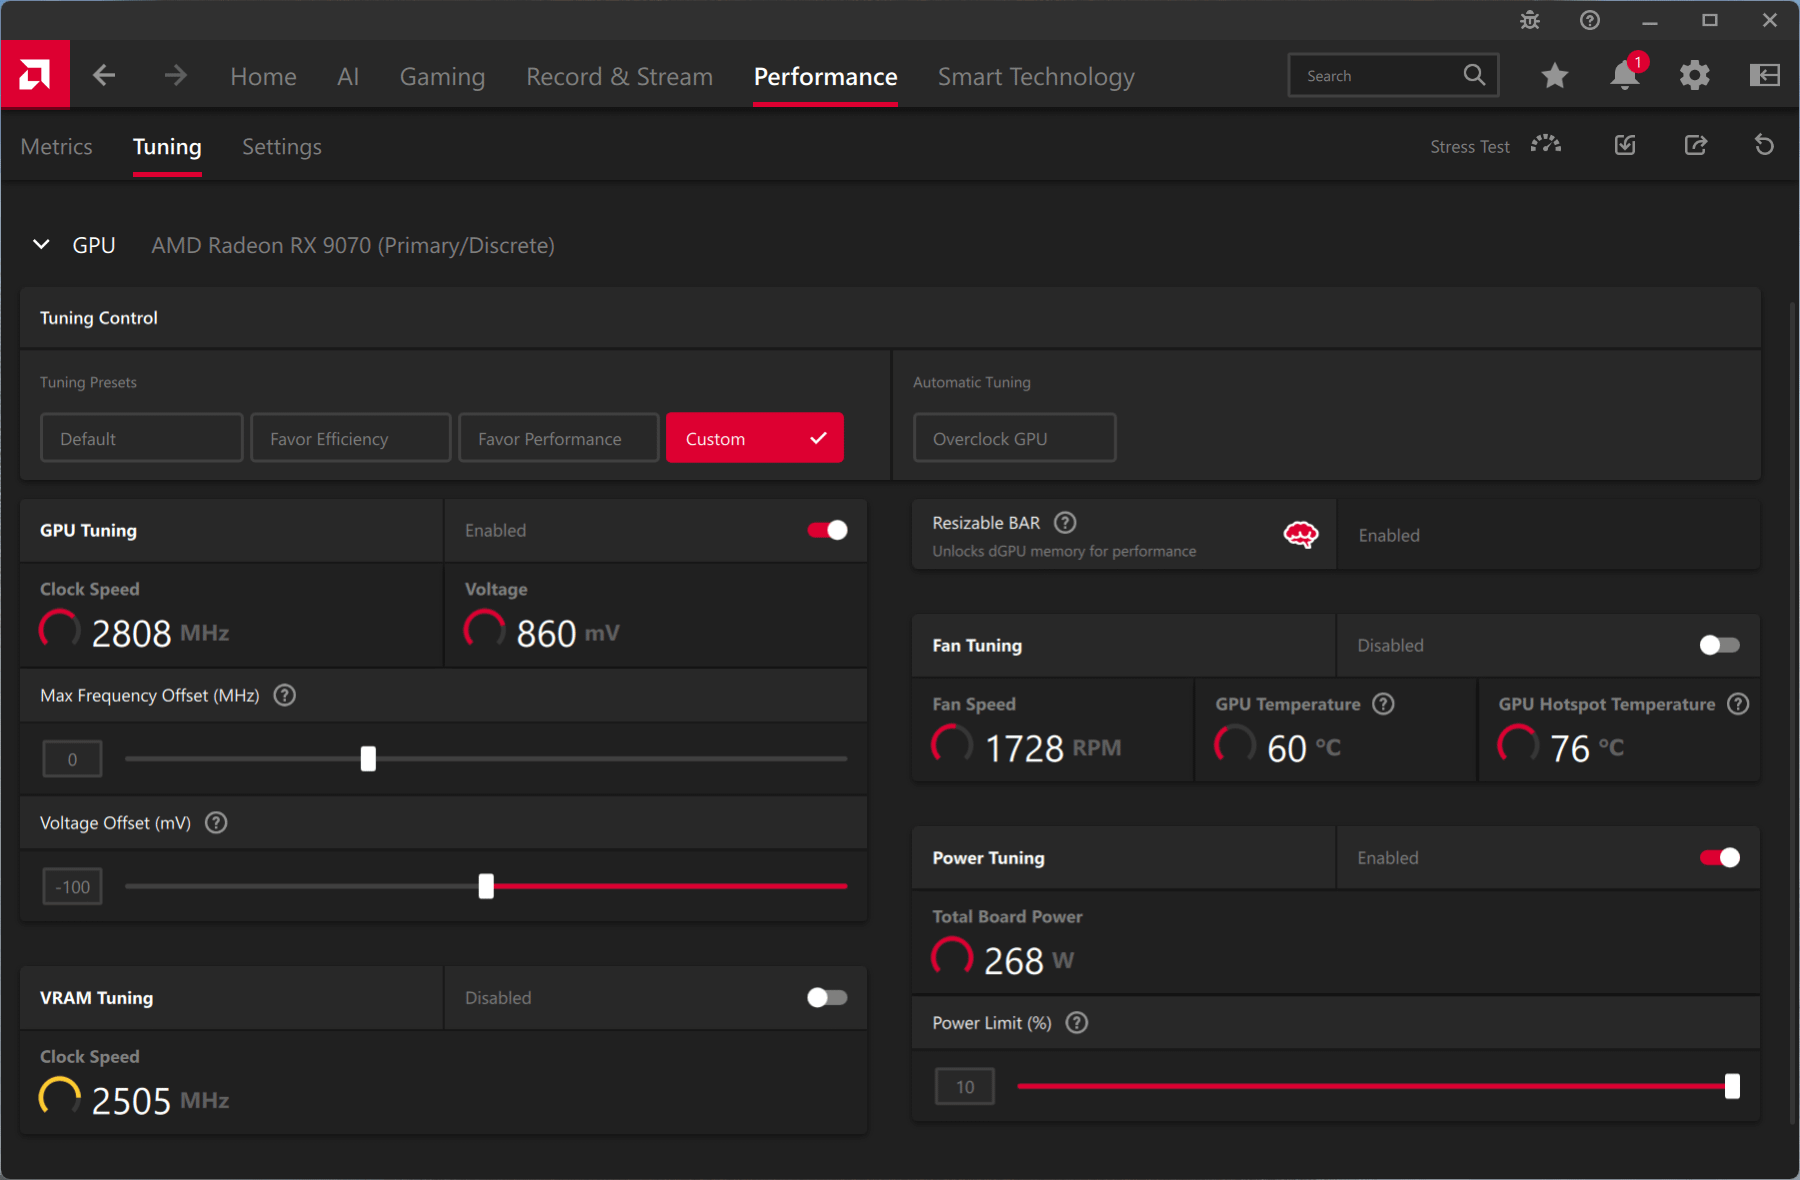The height and width of the screenshot is (1180, 1800).
Task: Collapse the GPU section chevron
Action: [x=41, y=245]
